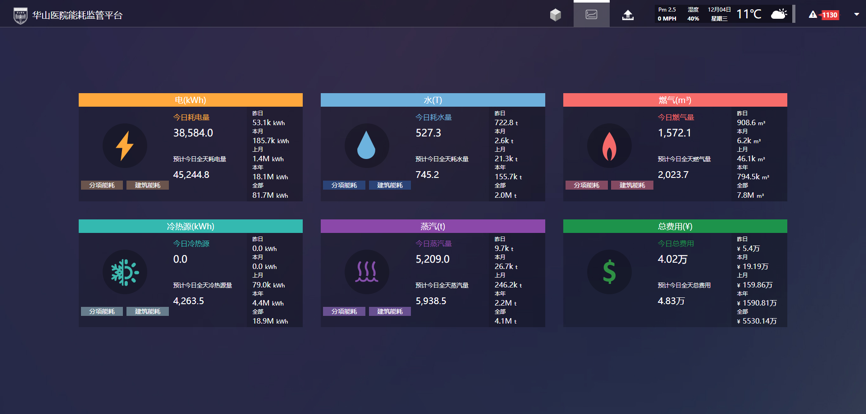Click the electricity lightning bolt icon
The width and height of the screenshot is (866, 414).
pyautogui.click(x=125, y=146)
